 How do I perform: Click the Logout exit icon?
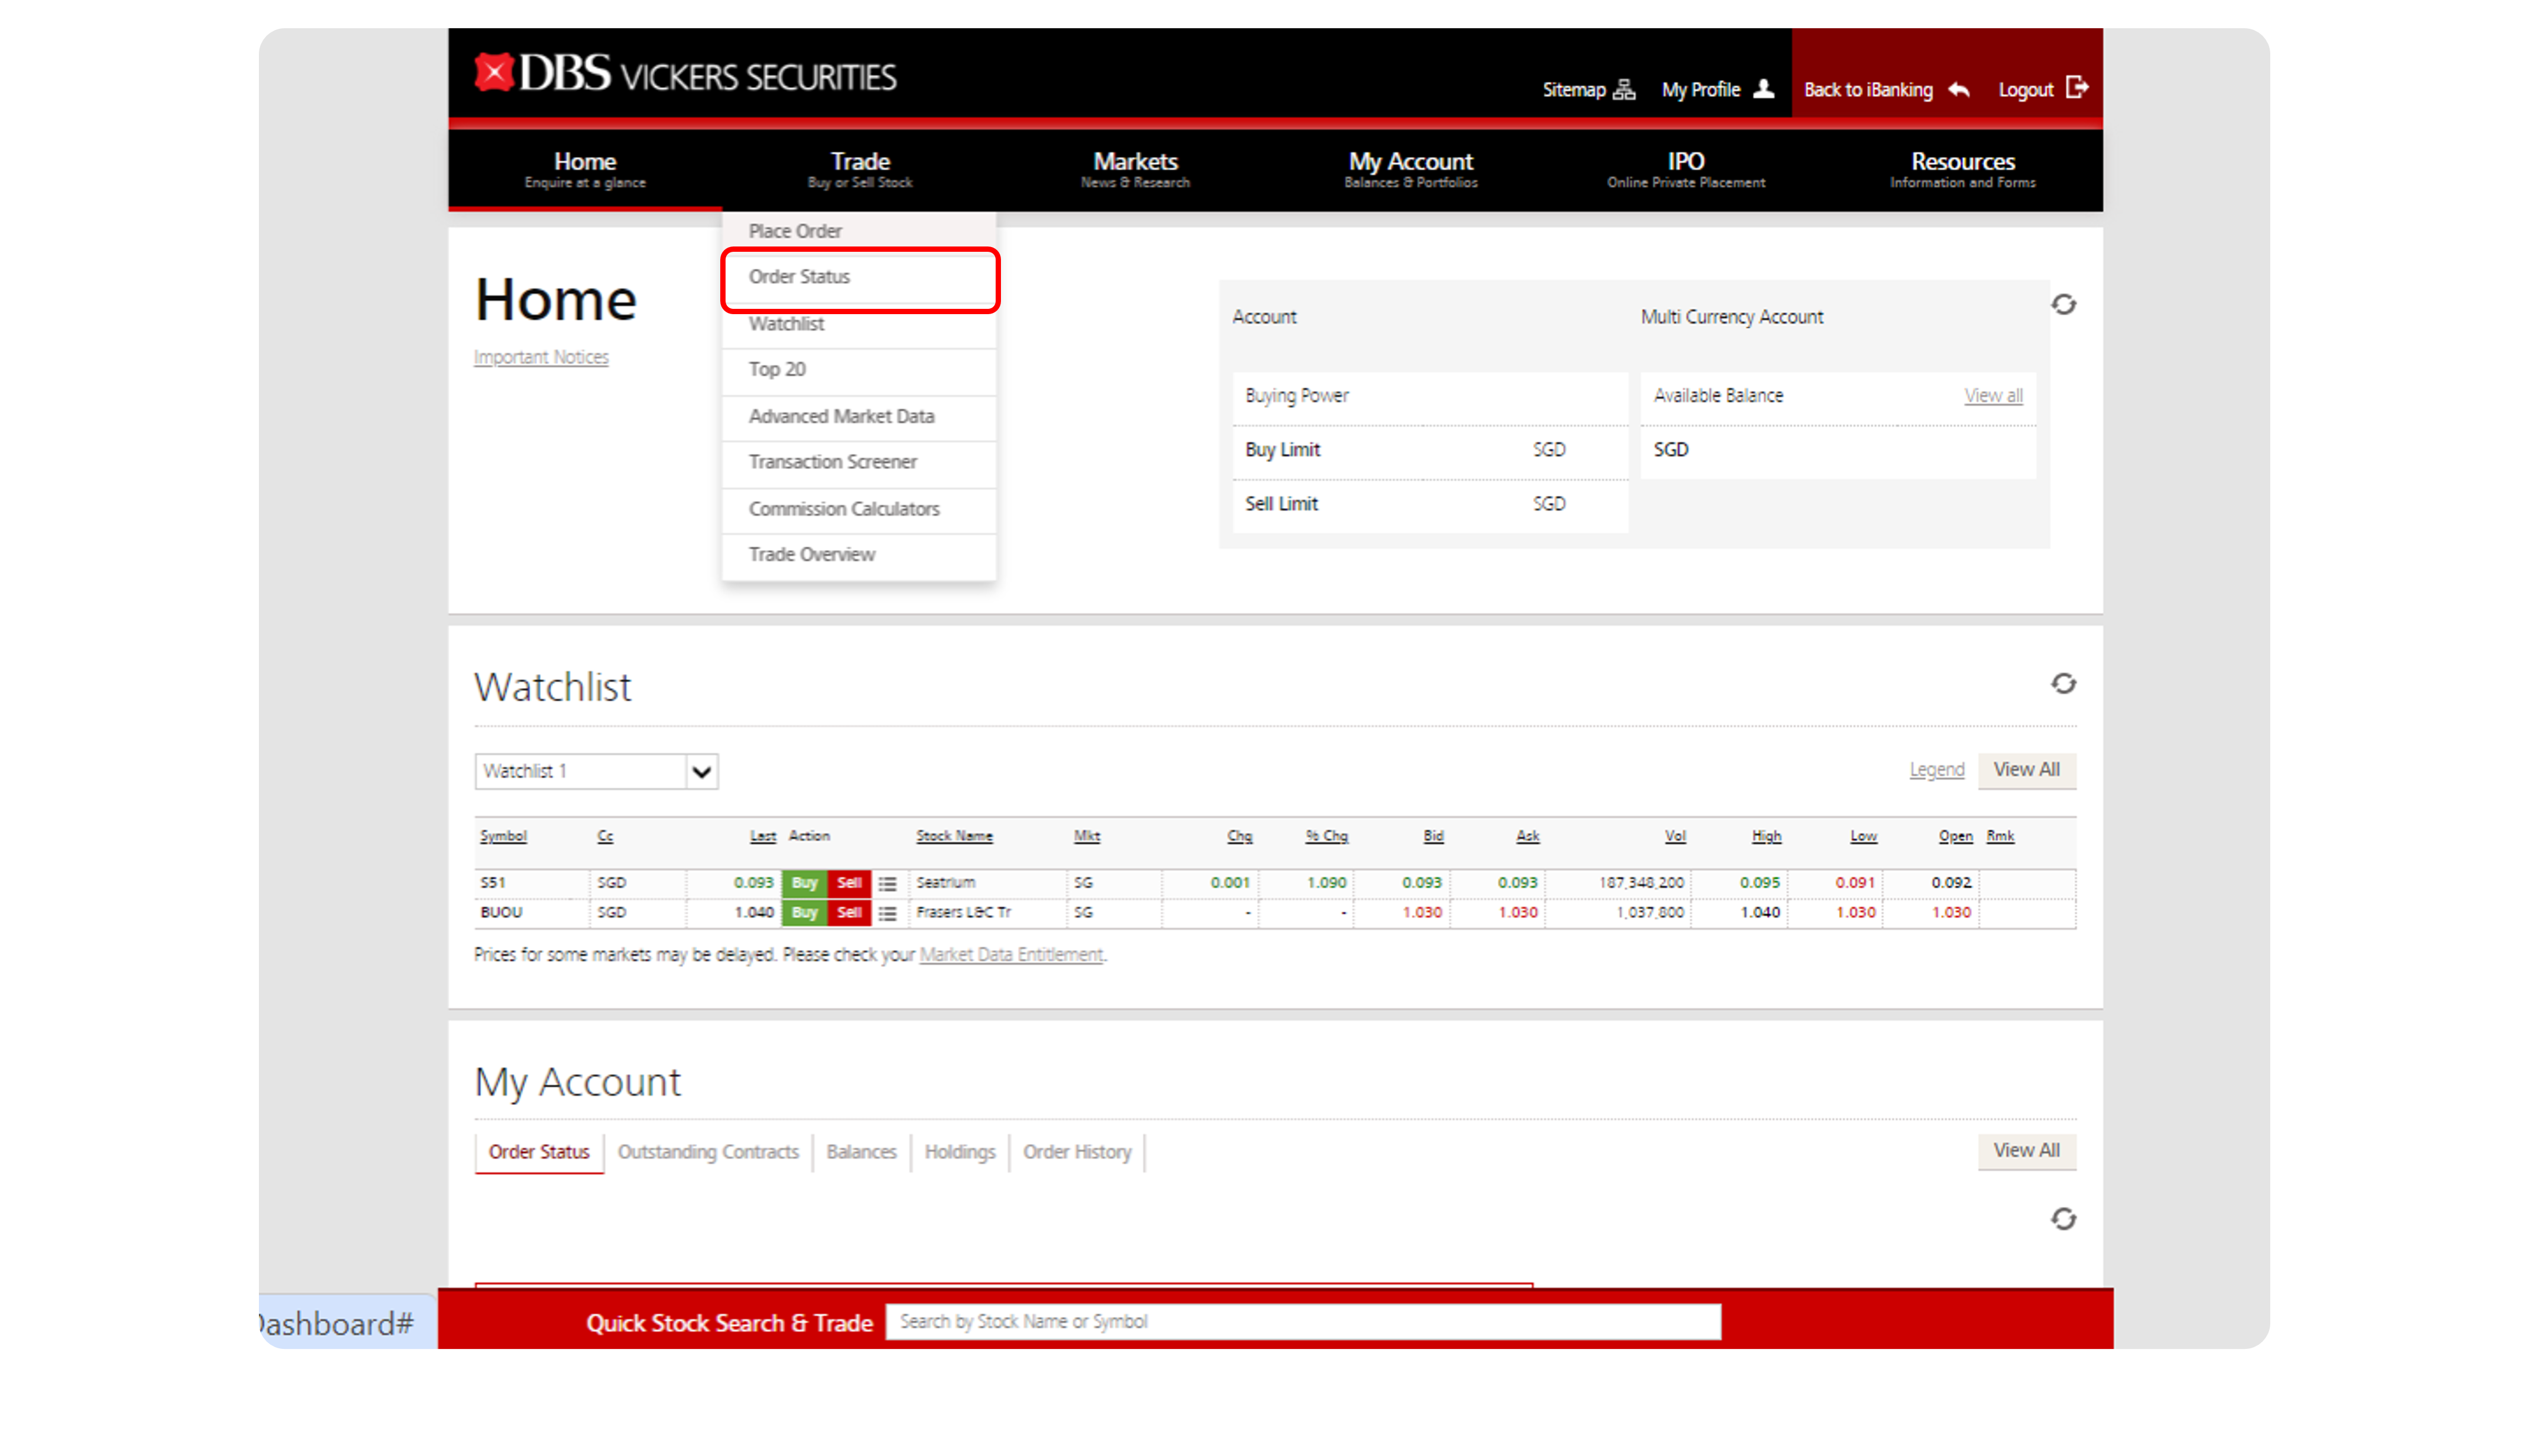2077,88
